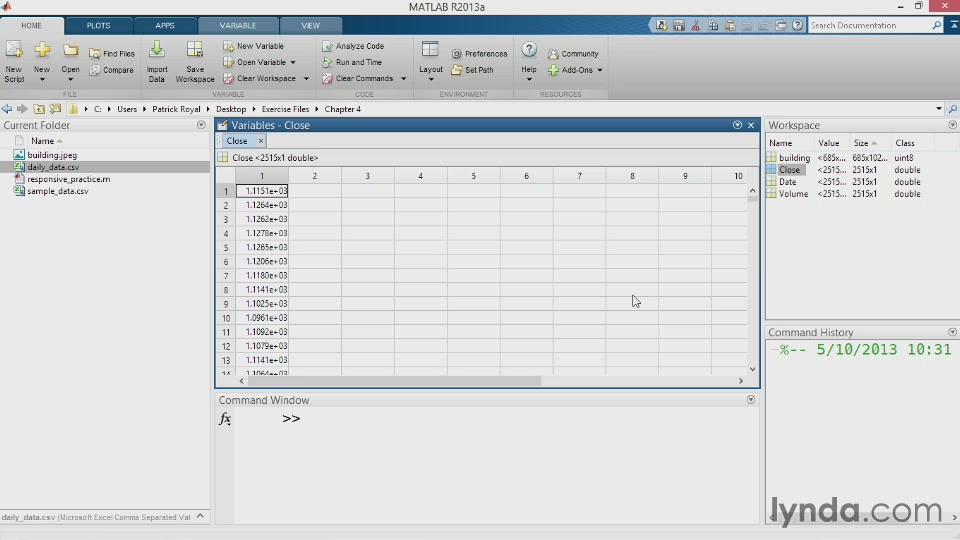This screenshot has width=960, height=540.
Task: Click the quick access Help icon
Action: click(x=797, y=25)
